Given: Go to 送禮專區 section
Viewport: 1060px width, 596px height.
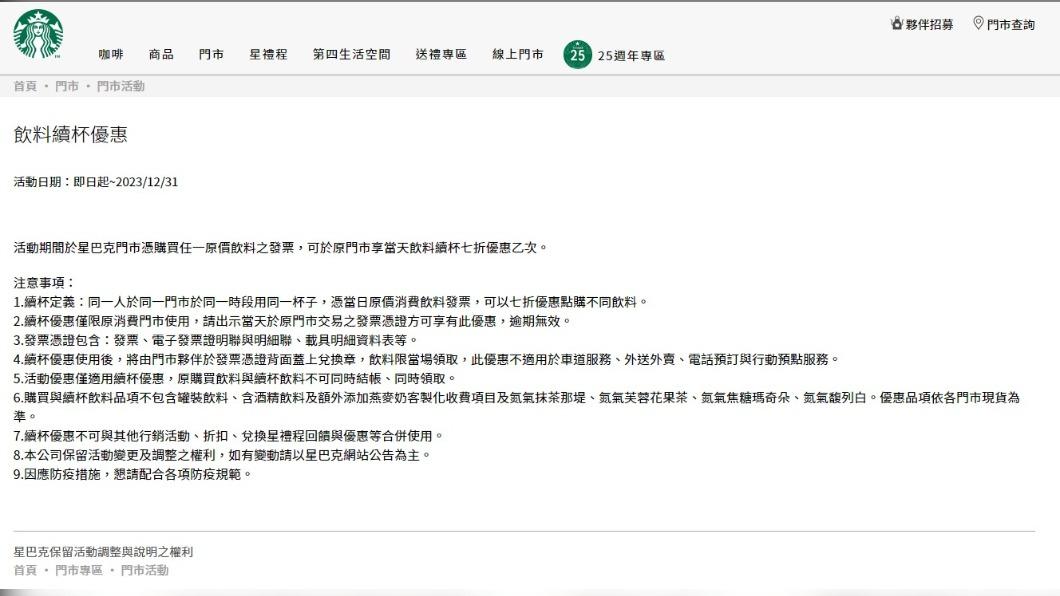Looking at the screenshot, I should (441, 55).
